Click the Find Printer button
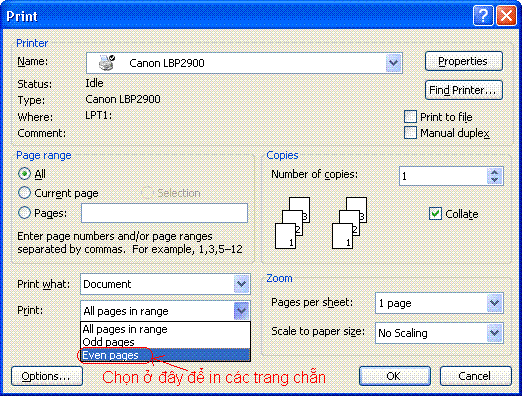522x398 pixels. [464, 90]
